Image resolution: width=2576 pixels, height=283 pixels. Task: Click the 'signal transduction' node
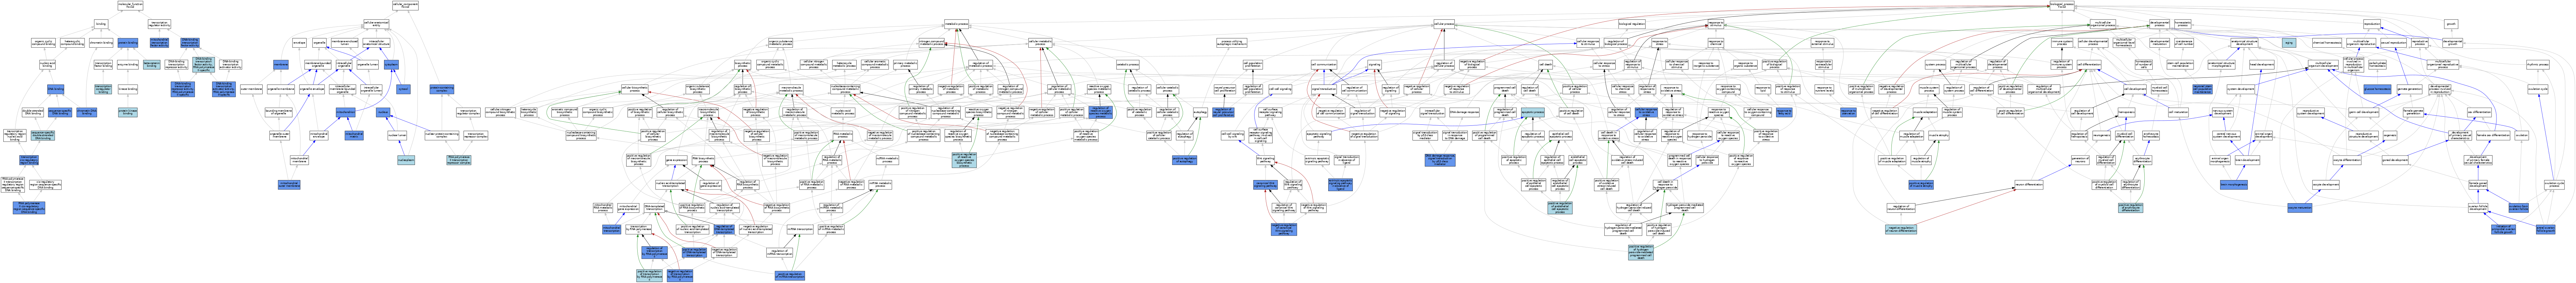[x=1324, y=89]
